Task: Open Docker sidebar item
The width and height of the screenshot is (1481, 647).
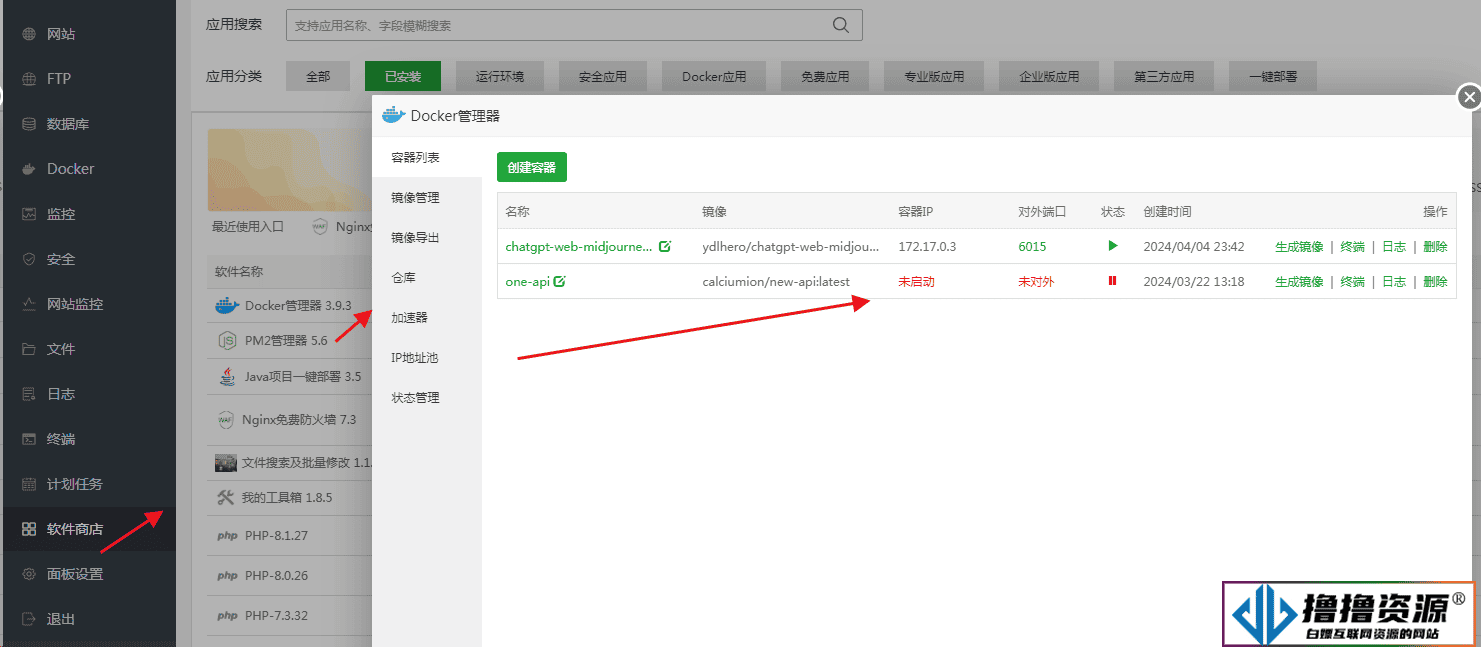Action: tap(88, 169)
